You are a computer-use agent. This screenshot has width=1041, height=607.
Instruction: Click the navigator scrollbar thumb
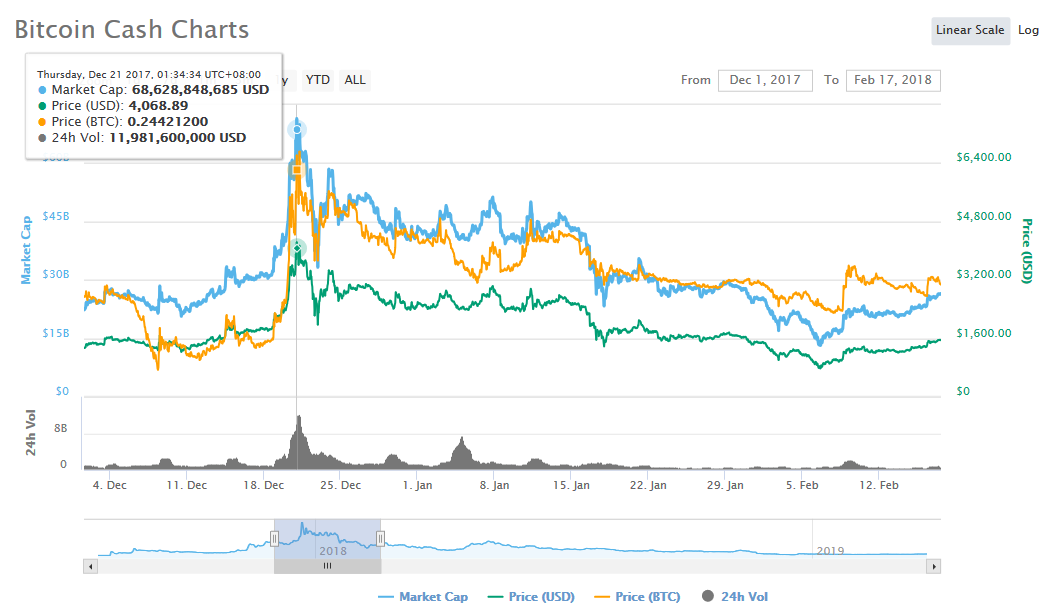327,566
